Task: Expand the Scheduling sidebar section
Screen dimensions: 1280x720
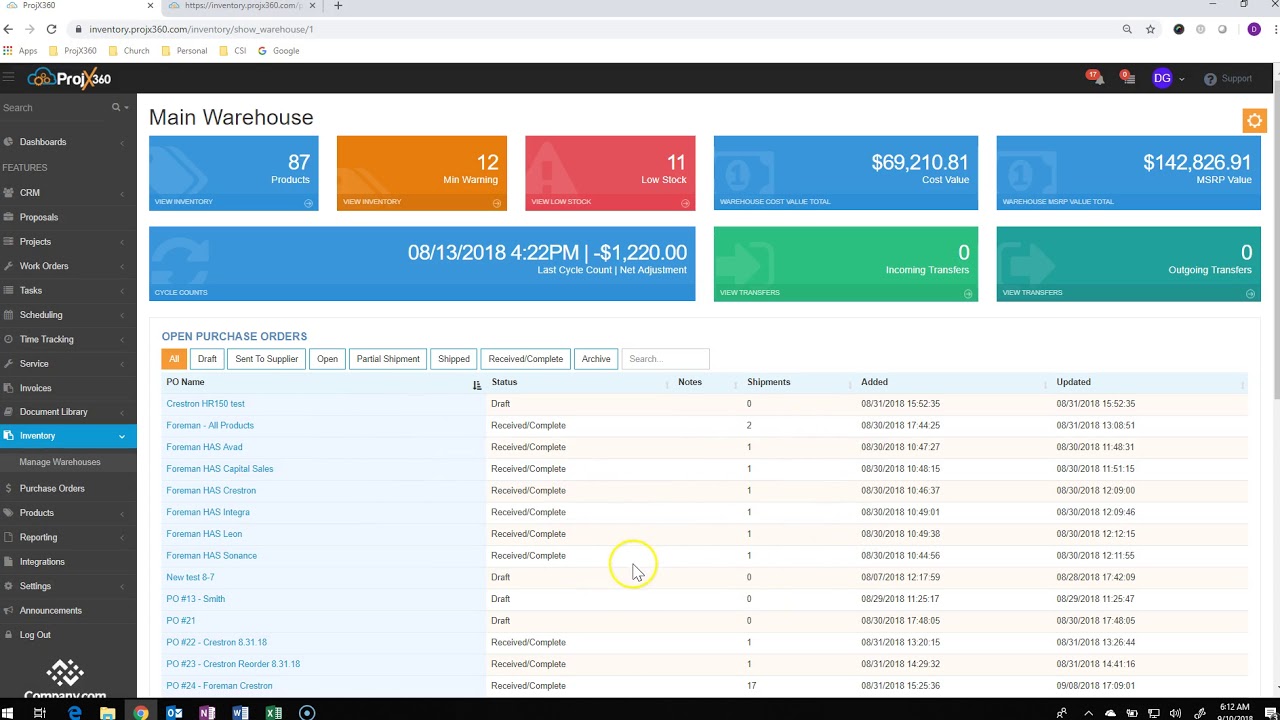Action: point(68,315)
